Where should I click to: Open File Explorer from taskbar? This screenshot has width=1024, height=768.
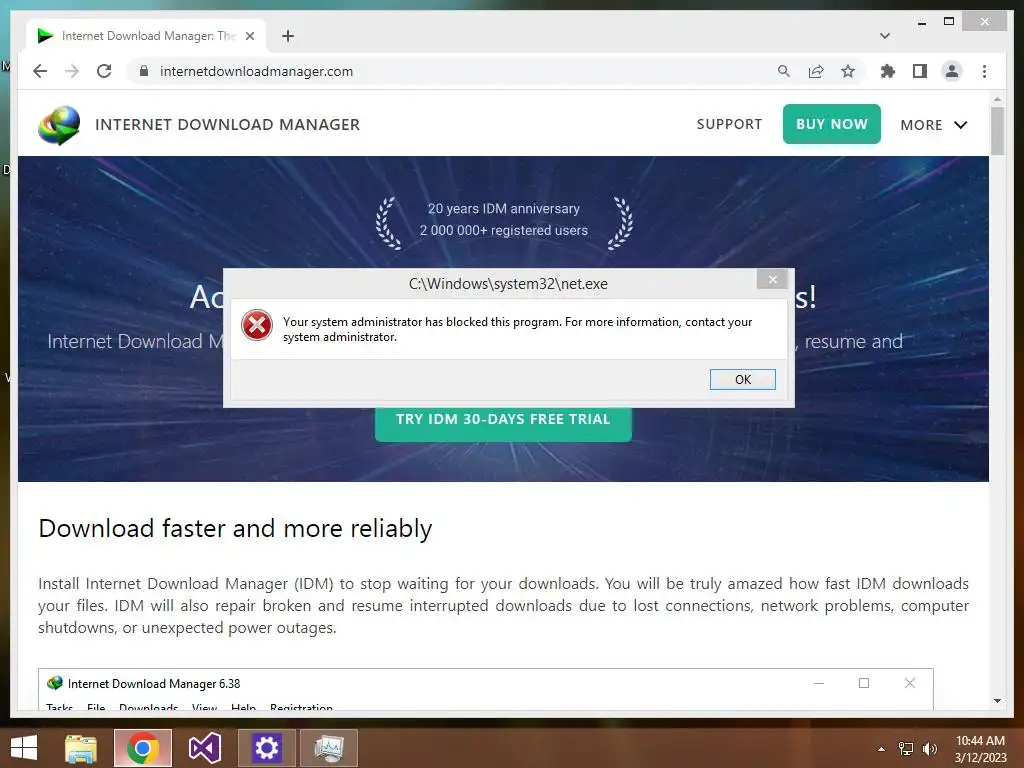coord(81,748)
